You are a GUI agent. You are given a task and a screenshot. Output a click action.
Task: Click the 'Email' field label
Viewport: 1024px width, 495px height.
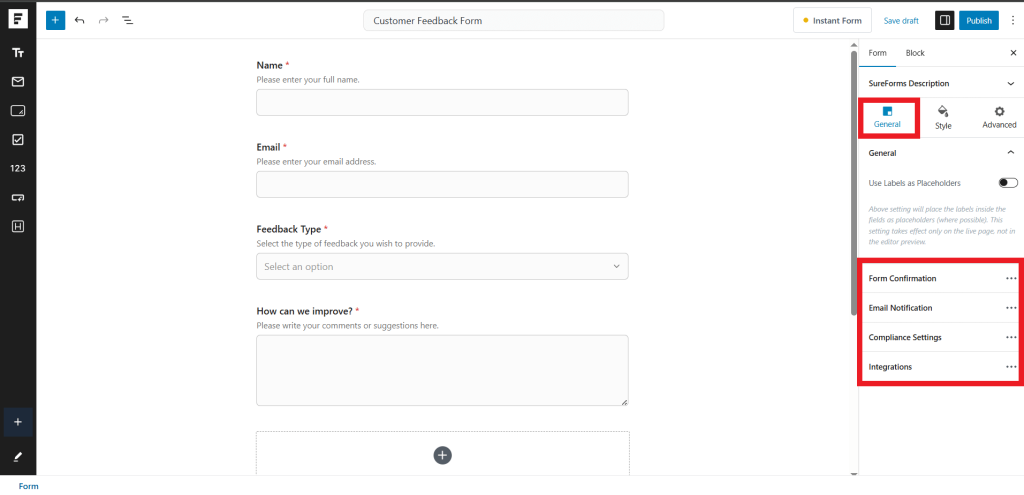point(268,147)
